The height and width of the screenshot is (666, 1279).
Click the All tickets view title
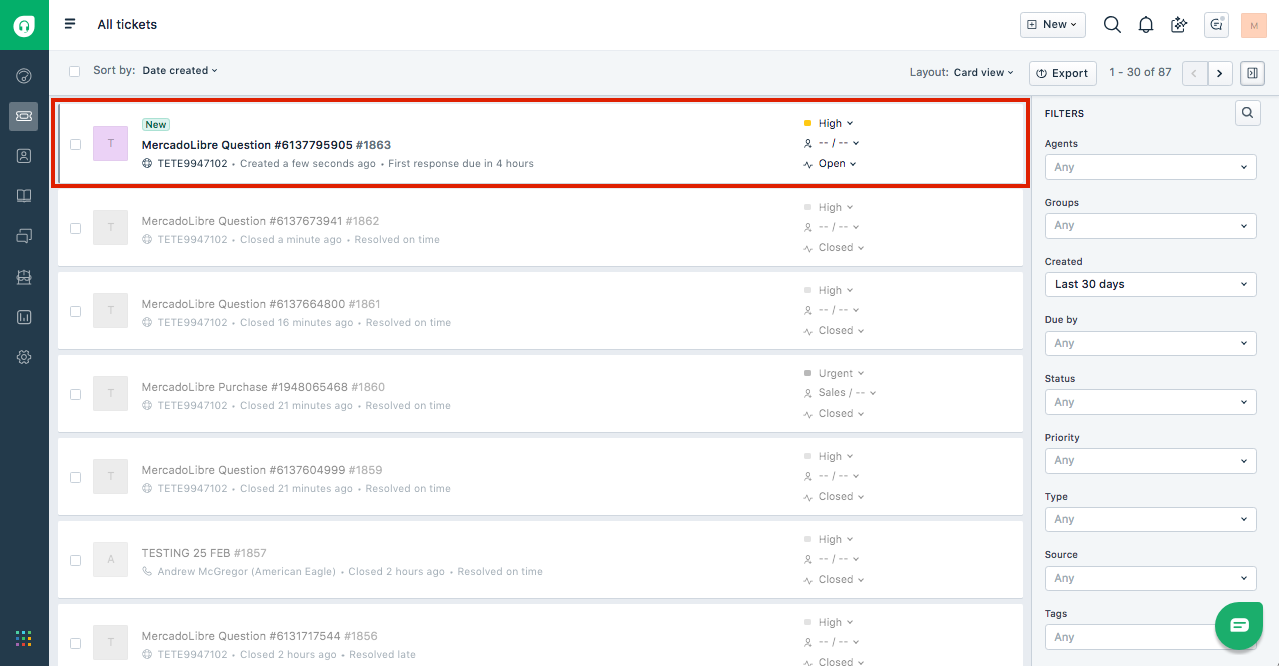127,24
